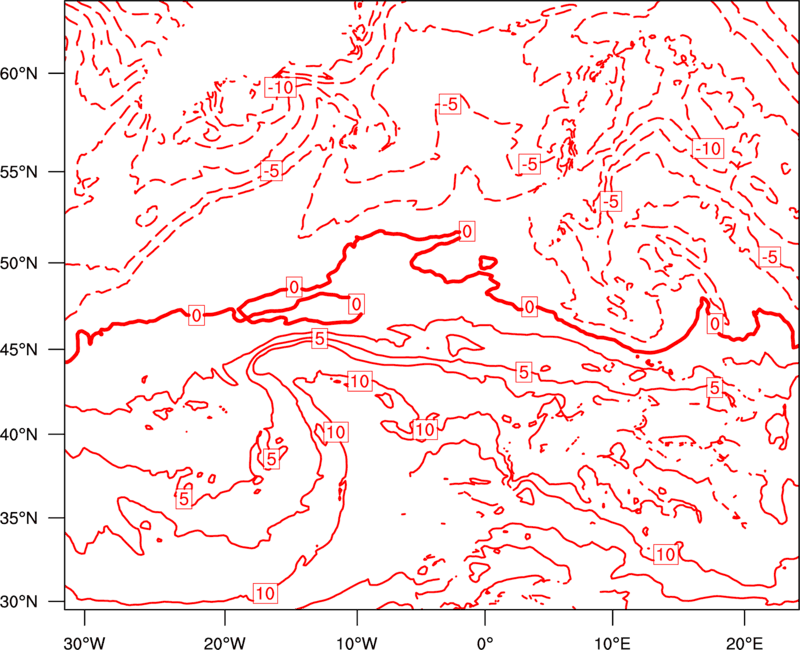This screenshot has height=650, width=800.
Task: Pick the 0 contour label near 18°E, 46°N
Action: point(715,323)
